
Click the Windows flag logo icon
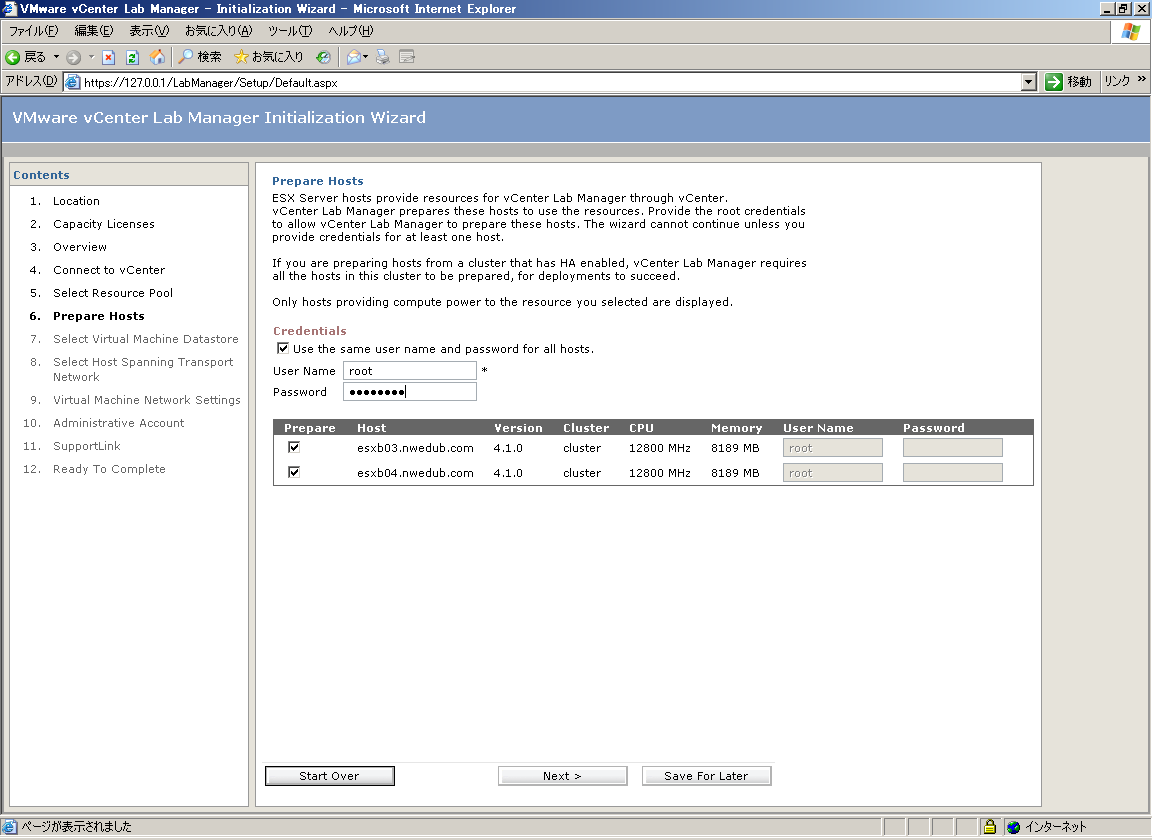(1131, 32)
